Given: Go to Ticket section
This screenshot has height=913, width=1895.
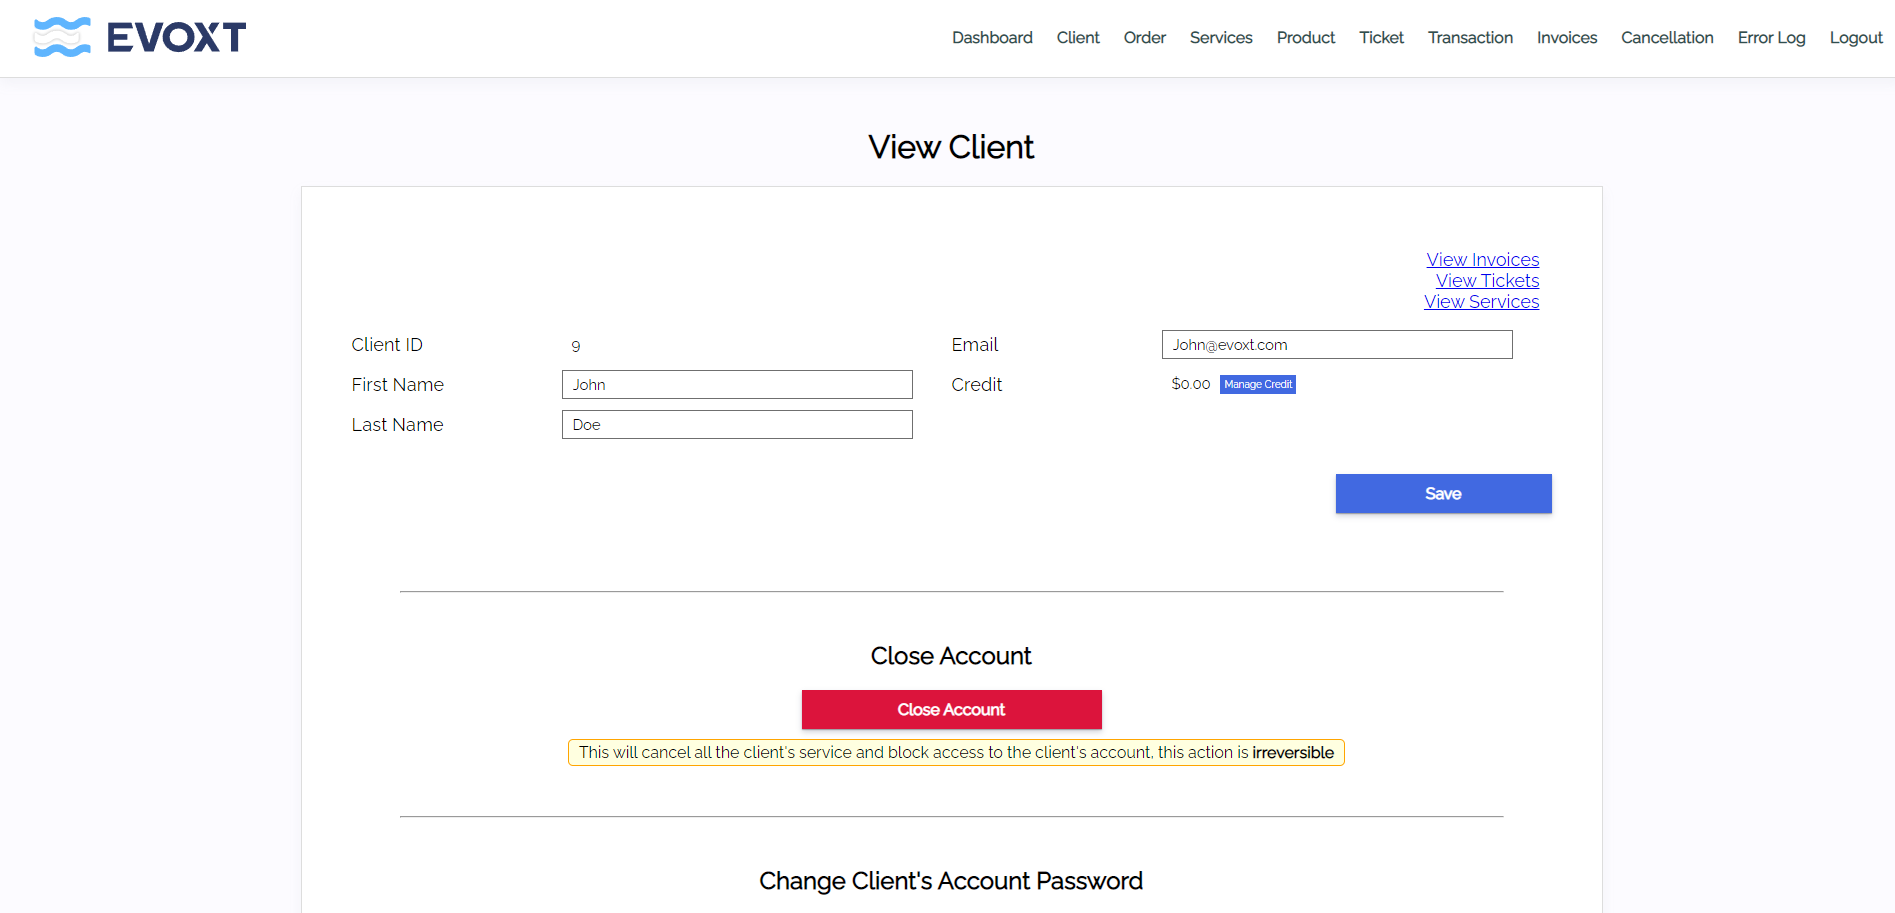Looking at the screenshot, I should tap(1381, 38).
